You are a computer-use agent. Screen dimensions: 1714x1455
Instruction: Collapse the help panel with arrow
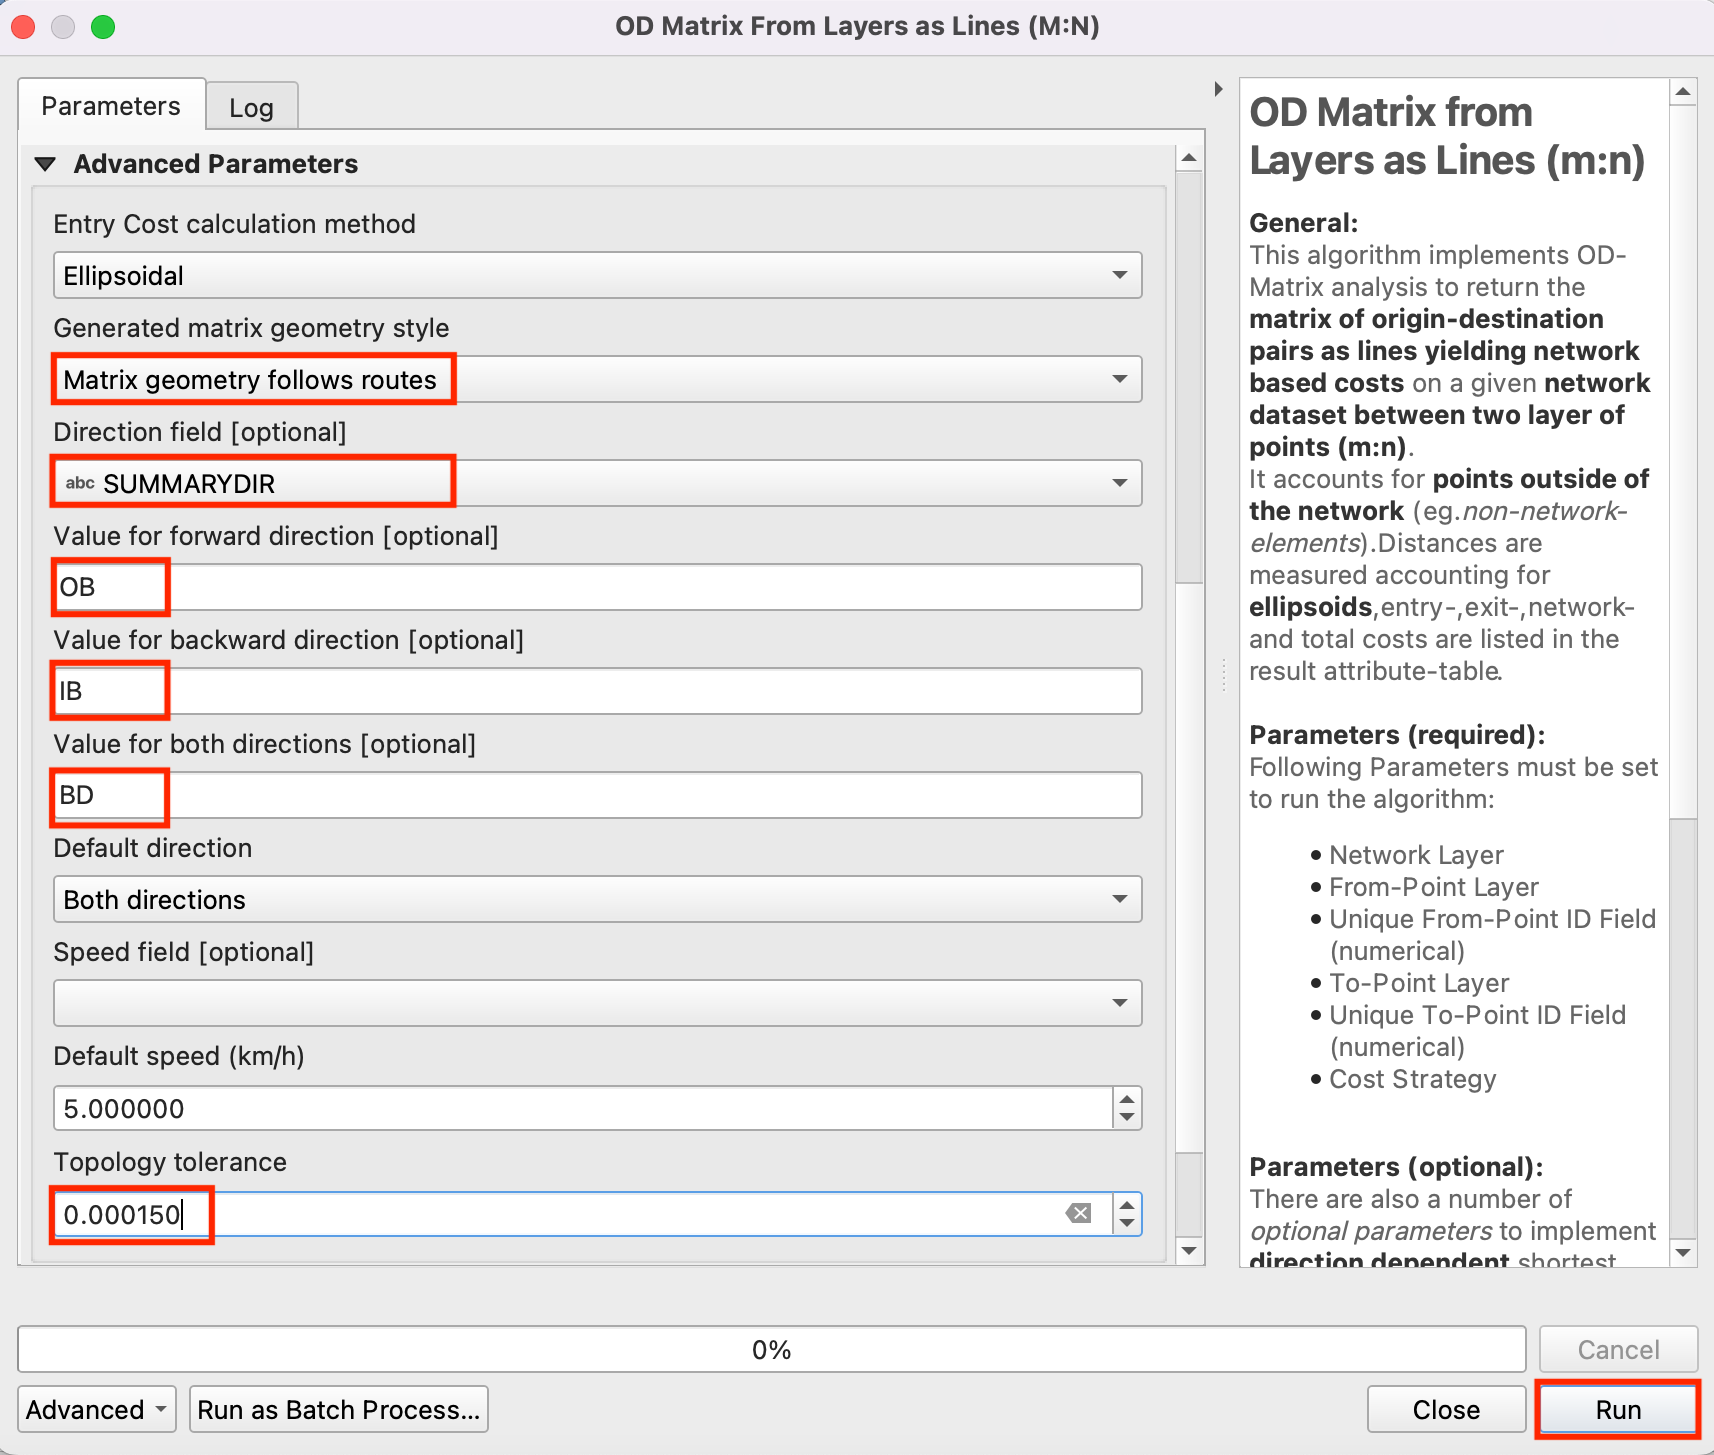[1218, 89]
